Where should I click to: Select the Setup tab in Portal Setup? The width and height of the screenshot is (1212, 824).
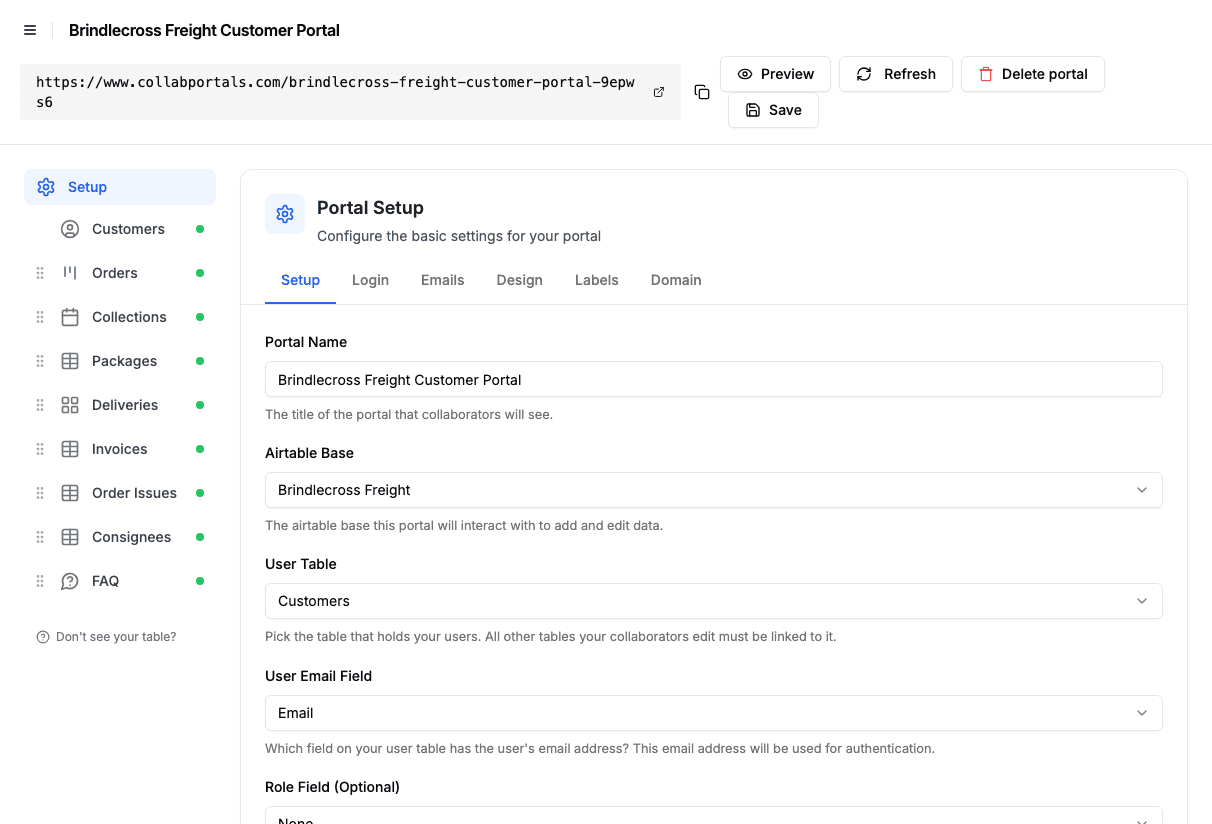pos(300,280)
